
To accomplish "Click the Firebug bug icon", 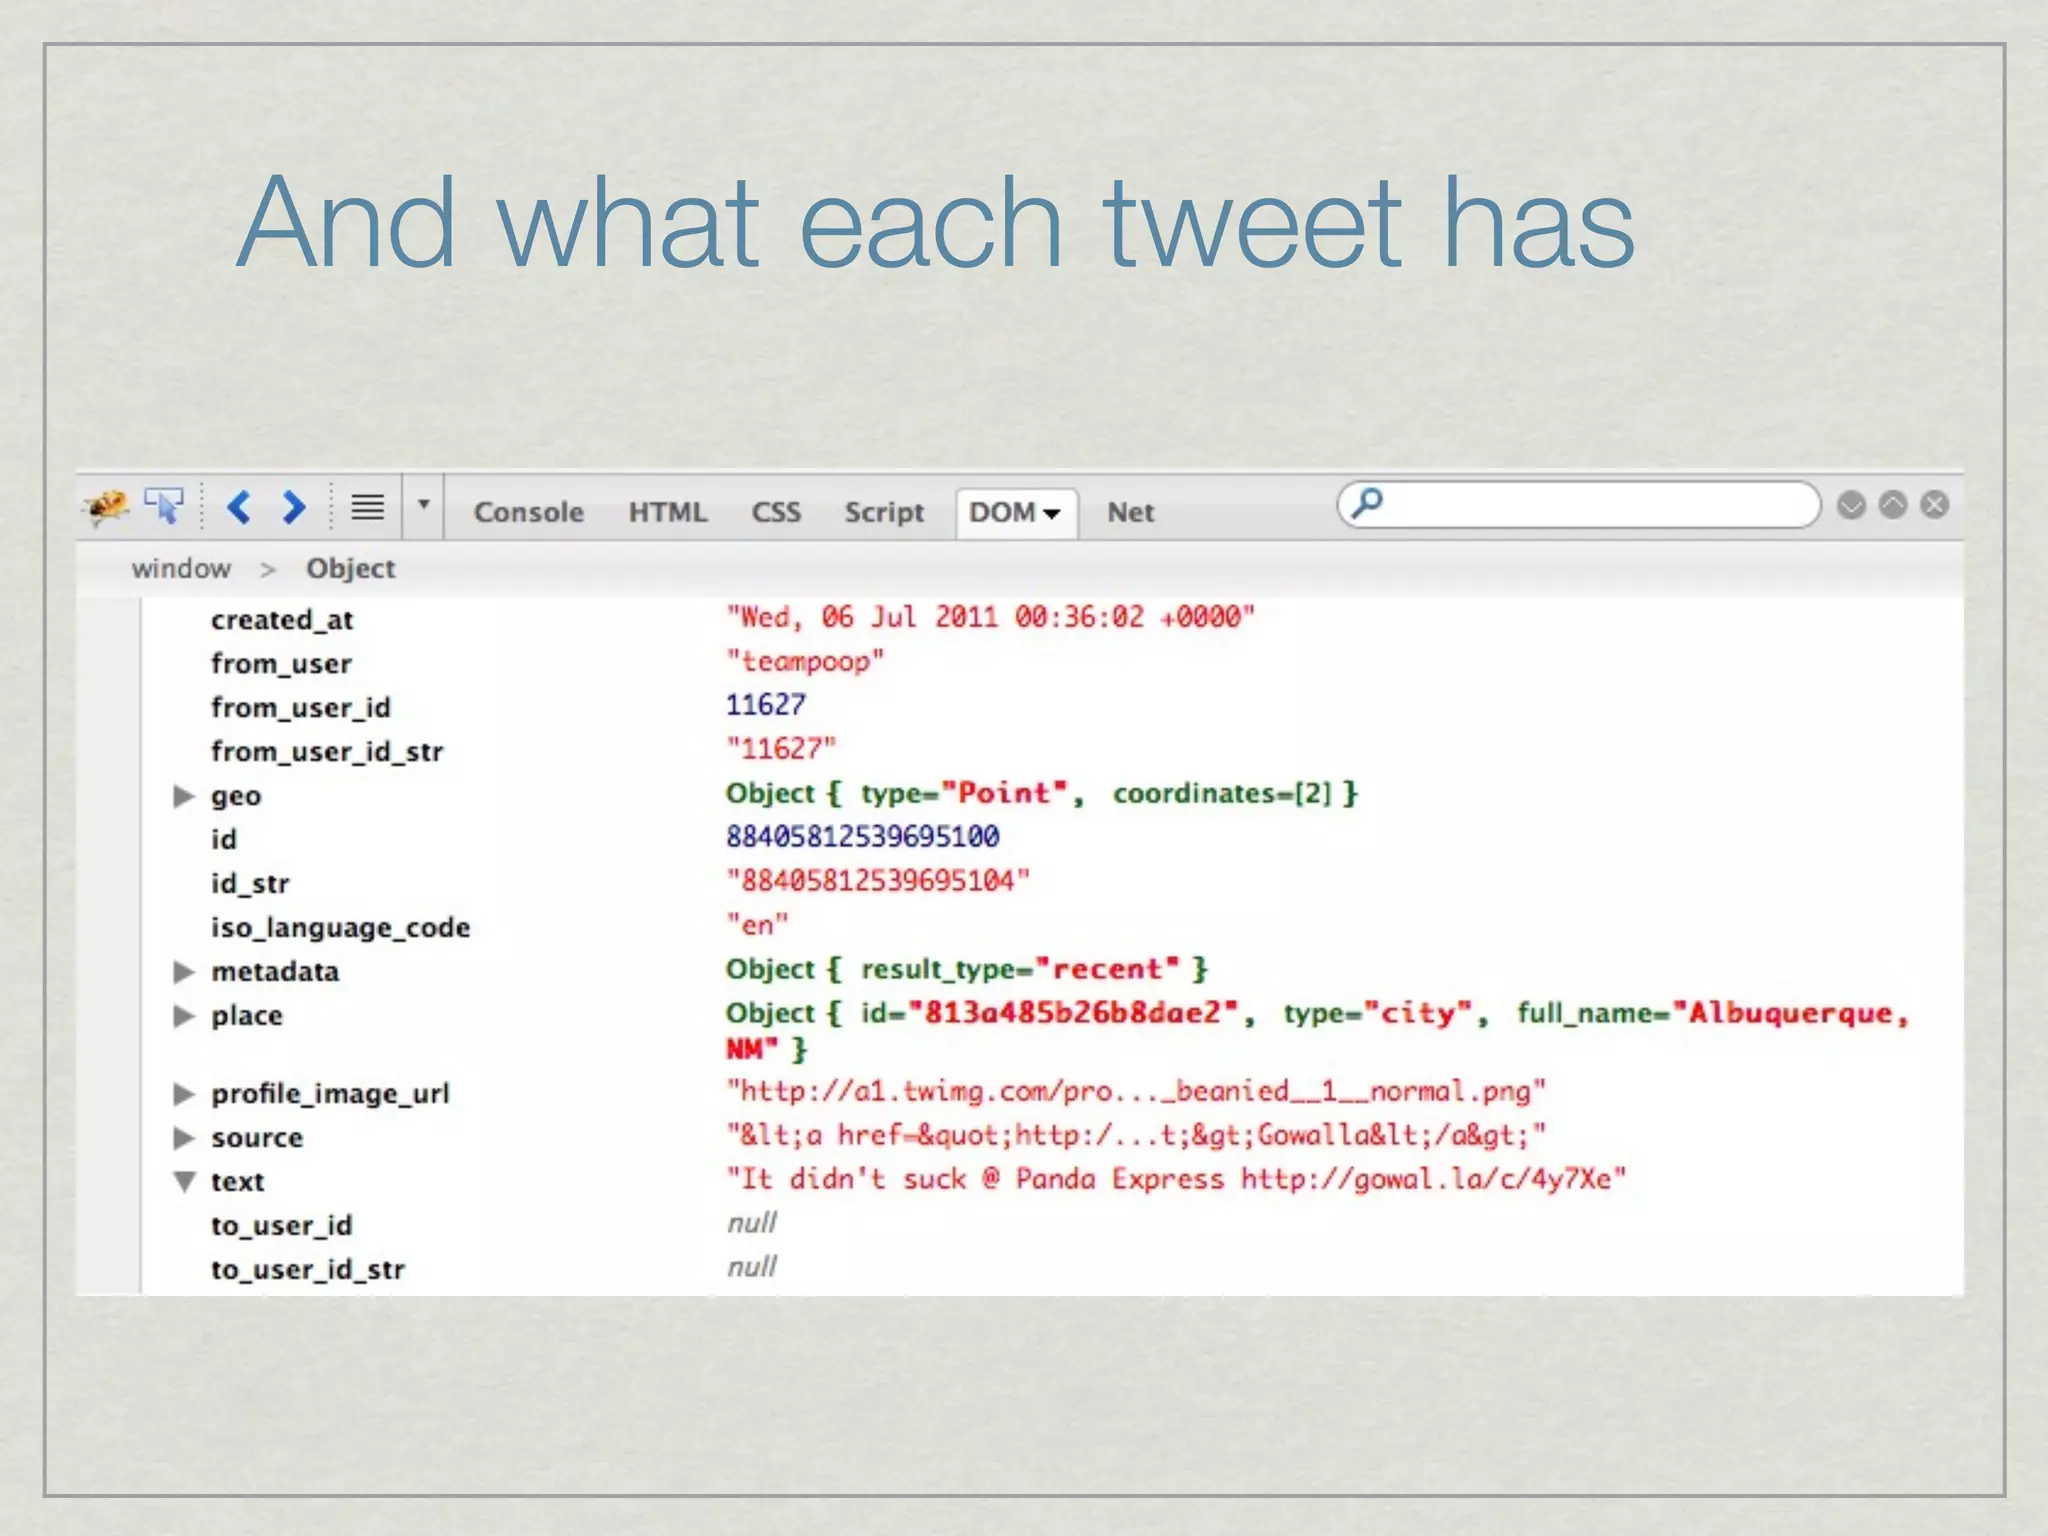I will click(107, 507).
